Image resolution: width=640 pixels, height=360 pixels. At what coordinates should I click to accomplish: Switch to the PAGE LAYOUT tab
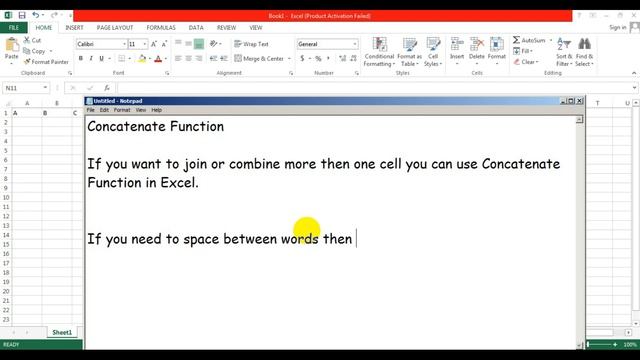tap(115, 27)
